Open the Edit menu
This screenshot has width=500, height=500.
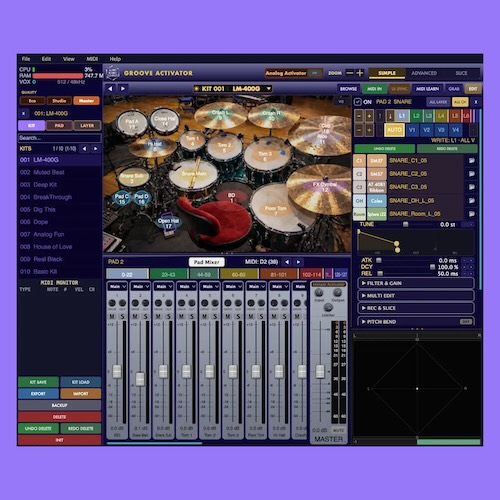46,59
